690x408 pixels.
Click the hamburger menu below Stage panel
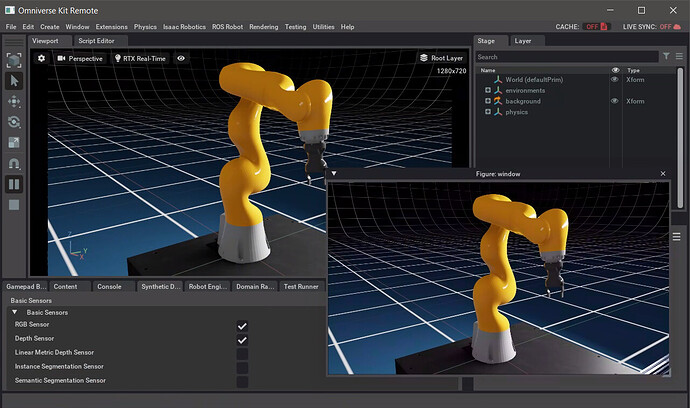click(676, 237)
